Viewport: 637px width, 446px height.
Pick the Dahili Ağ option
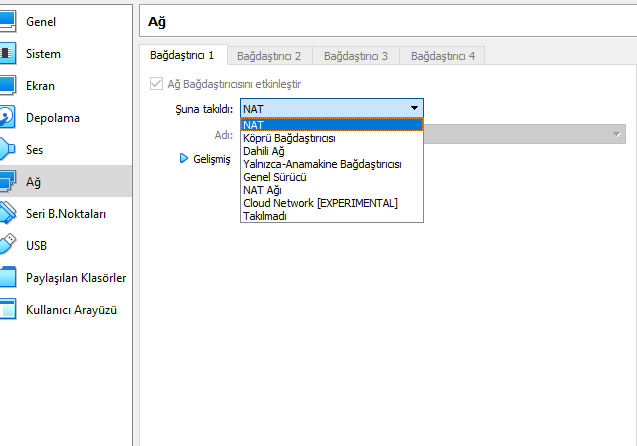click(x=264, y=151)
